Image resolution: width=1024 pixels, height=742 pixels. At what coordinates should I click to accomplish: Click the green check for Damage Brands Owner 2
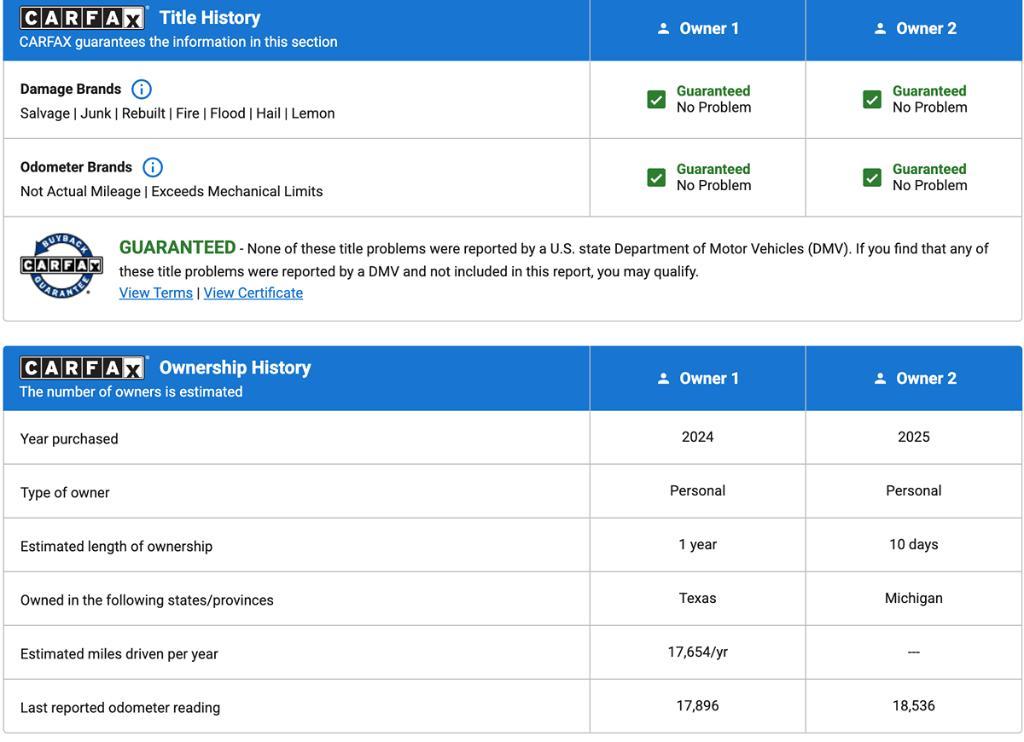click(872, 99)
